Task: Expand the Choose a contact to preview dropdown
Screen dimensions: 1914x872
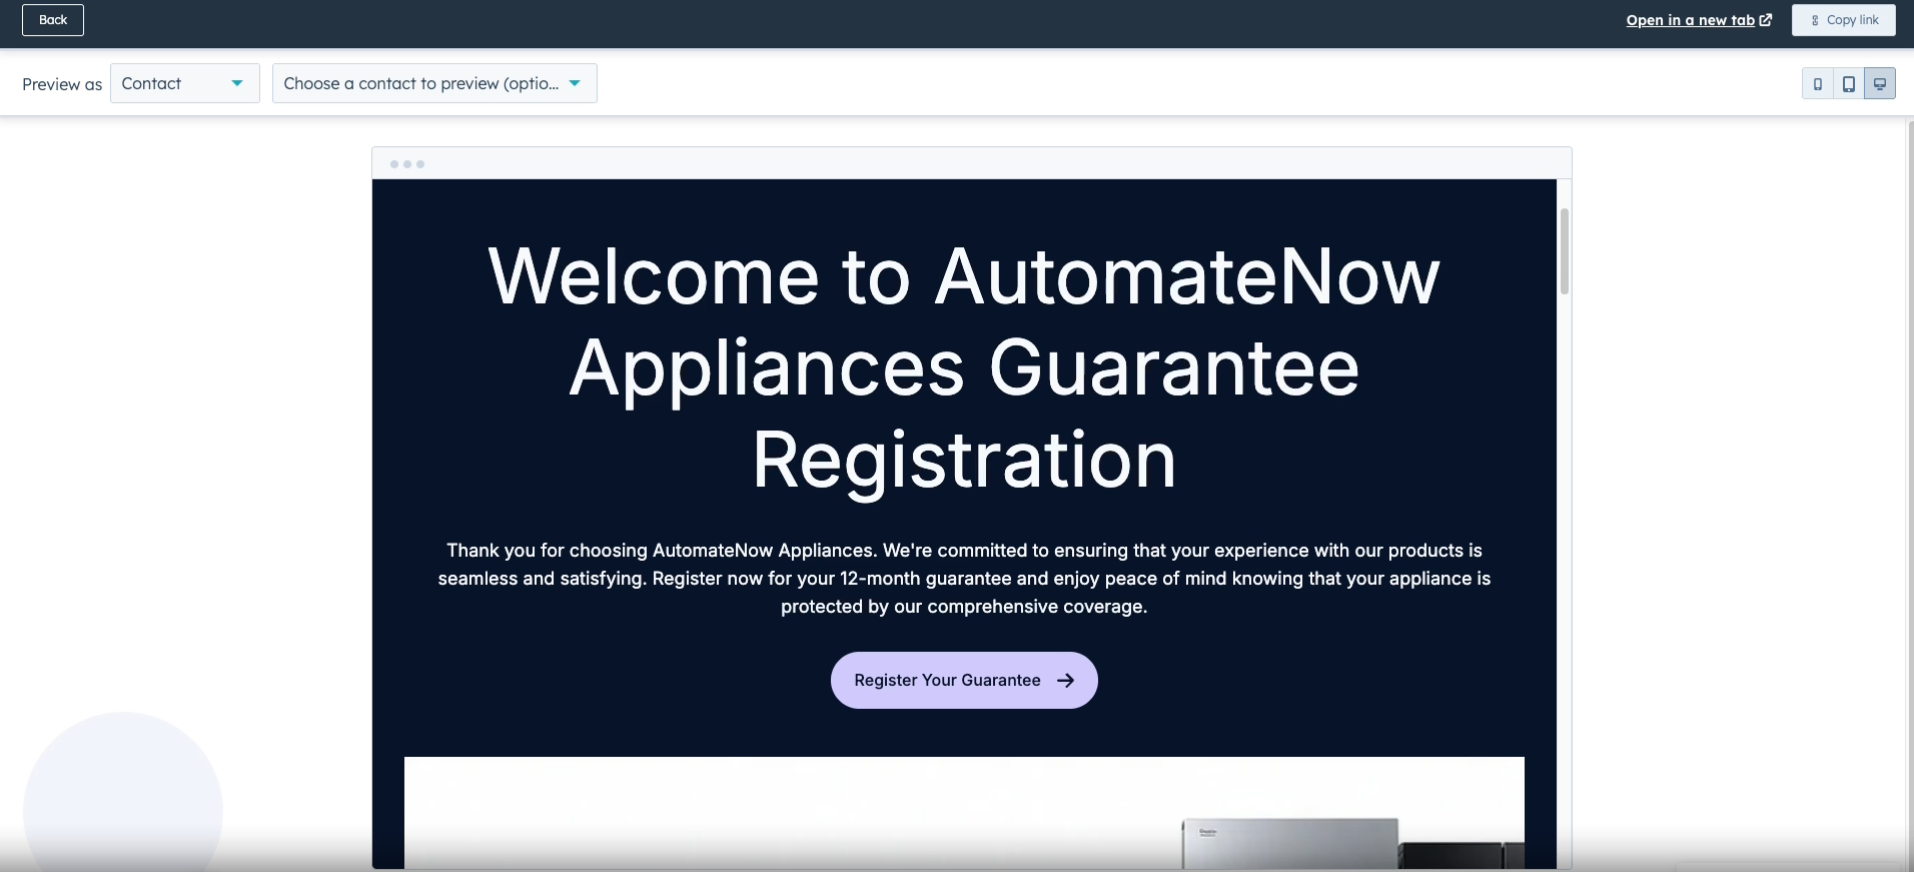Action: [434, 83]
